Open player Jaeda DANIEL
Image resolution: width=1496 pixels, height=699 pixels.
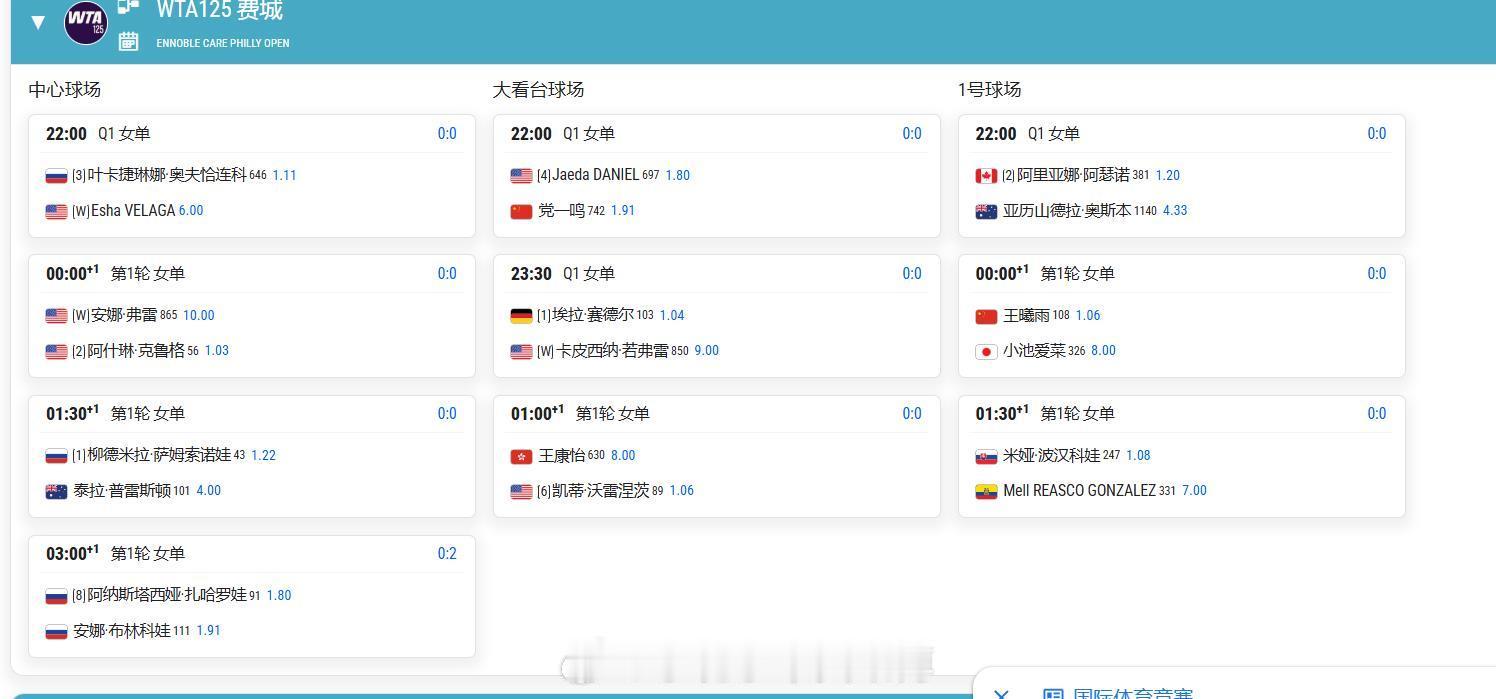[595, 175]
